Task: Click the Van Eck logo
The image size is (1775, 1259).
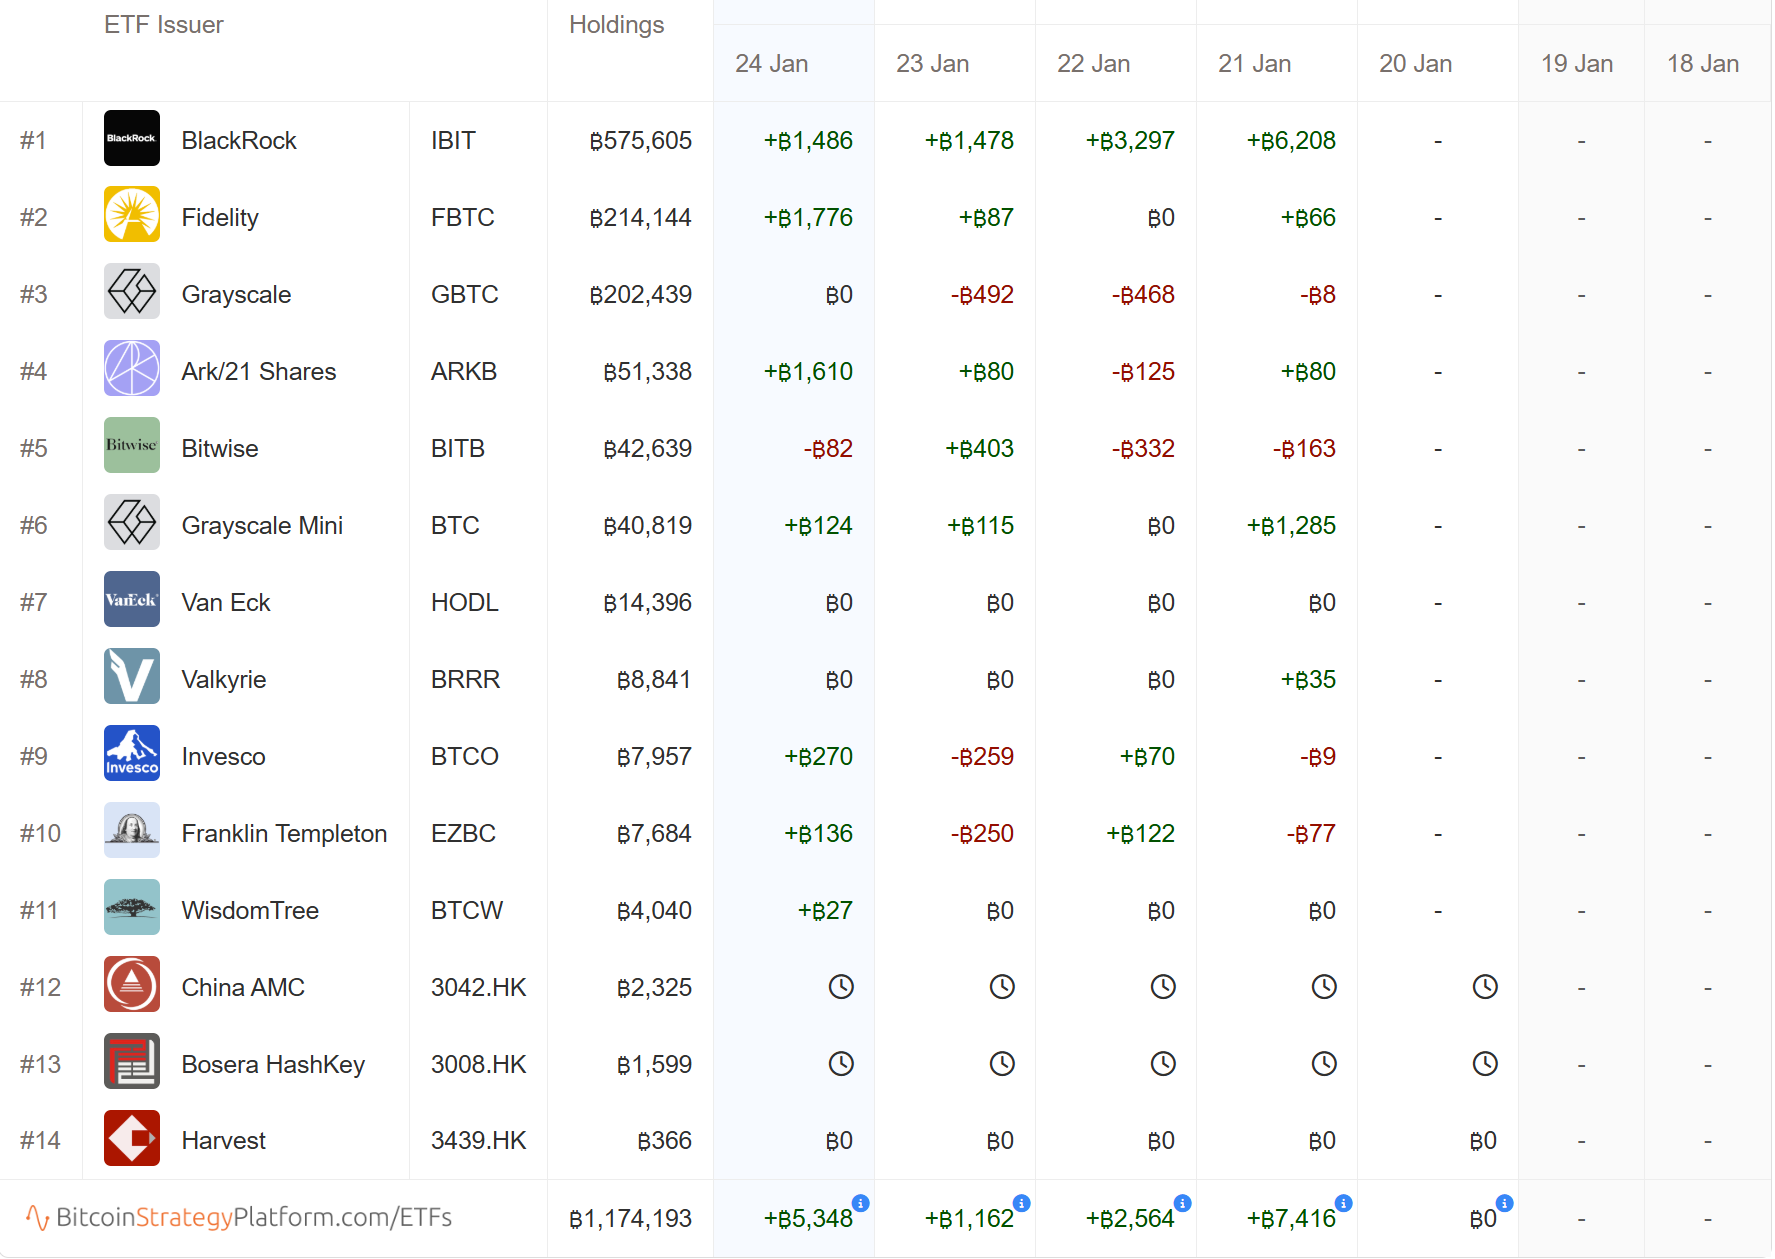Action: coord(132,599)
